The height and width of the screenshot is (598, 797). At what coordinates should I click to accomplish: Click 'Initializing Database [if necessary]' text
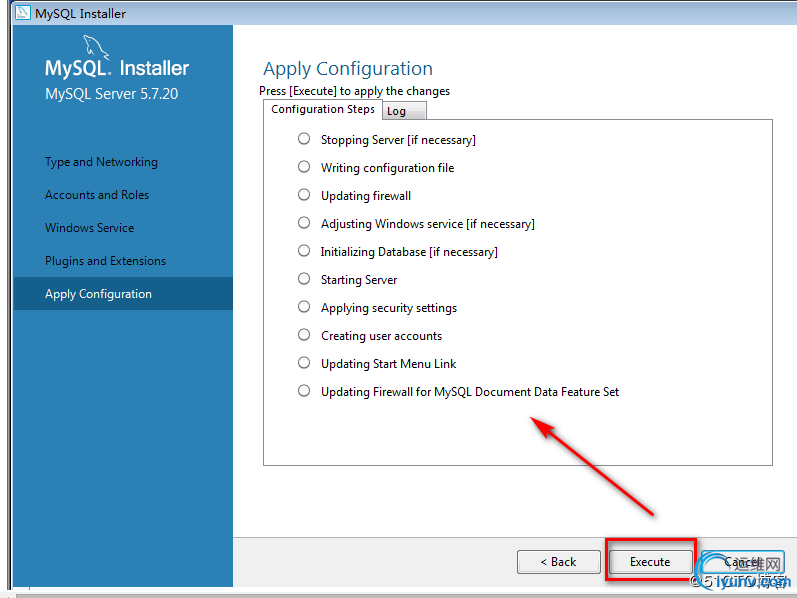pyautogui.click(x=409, y=252)
